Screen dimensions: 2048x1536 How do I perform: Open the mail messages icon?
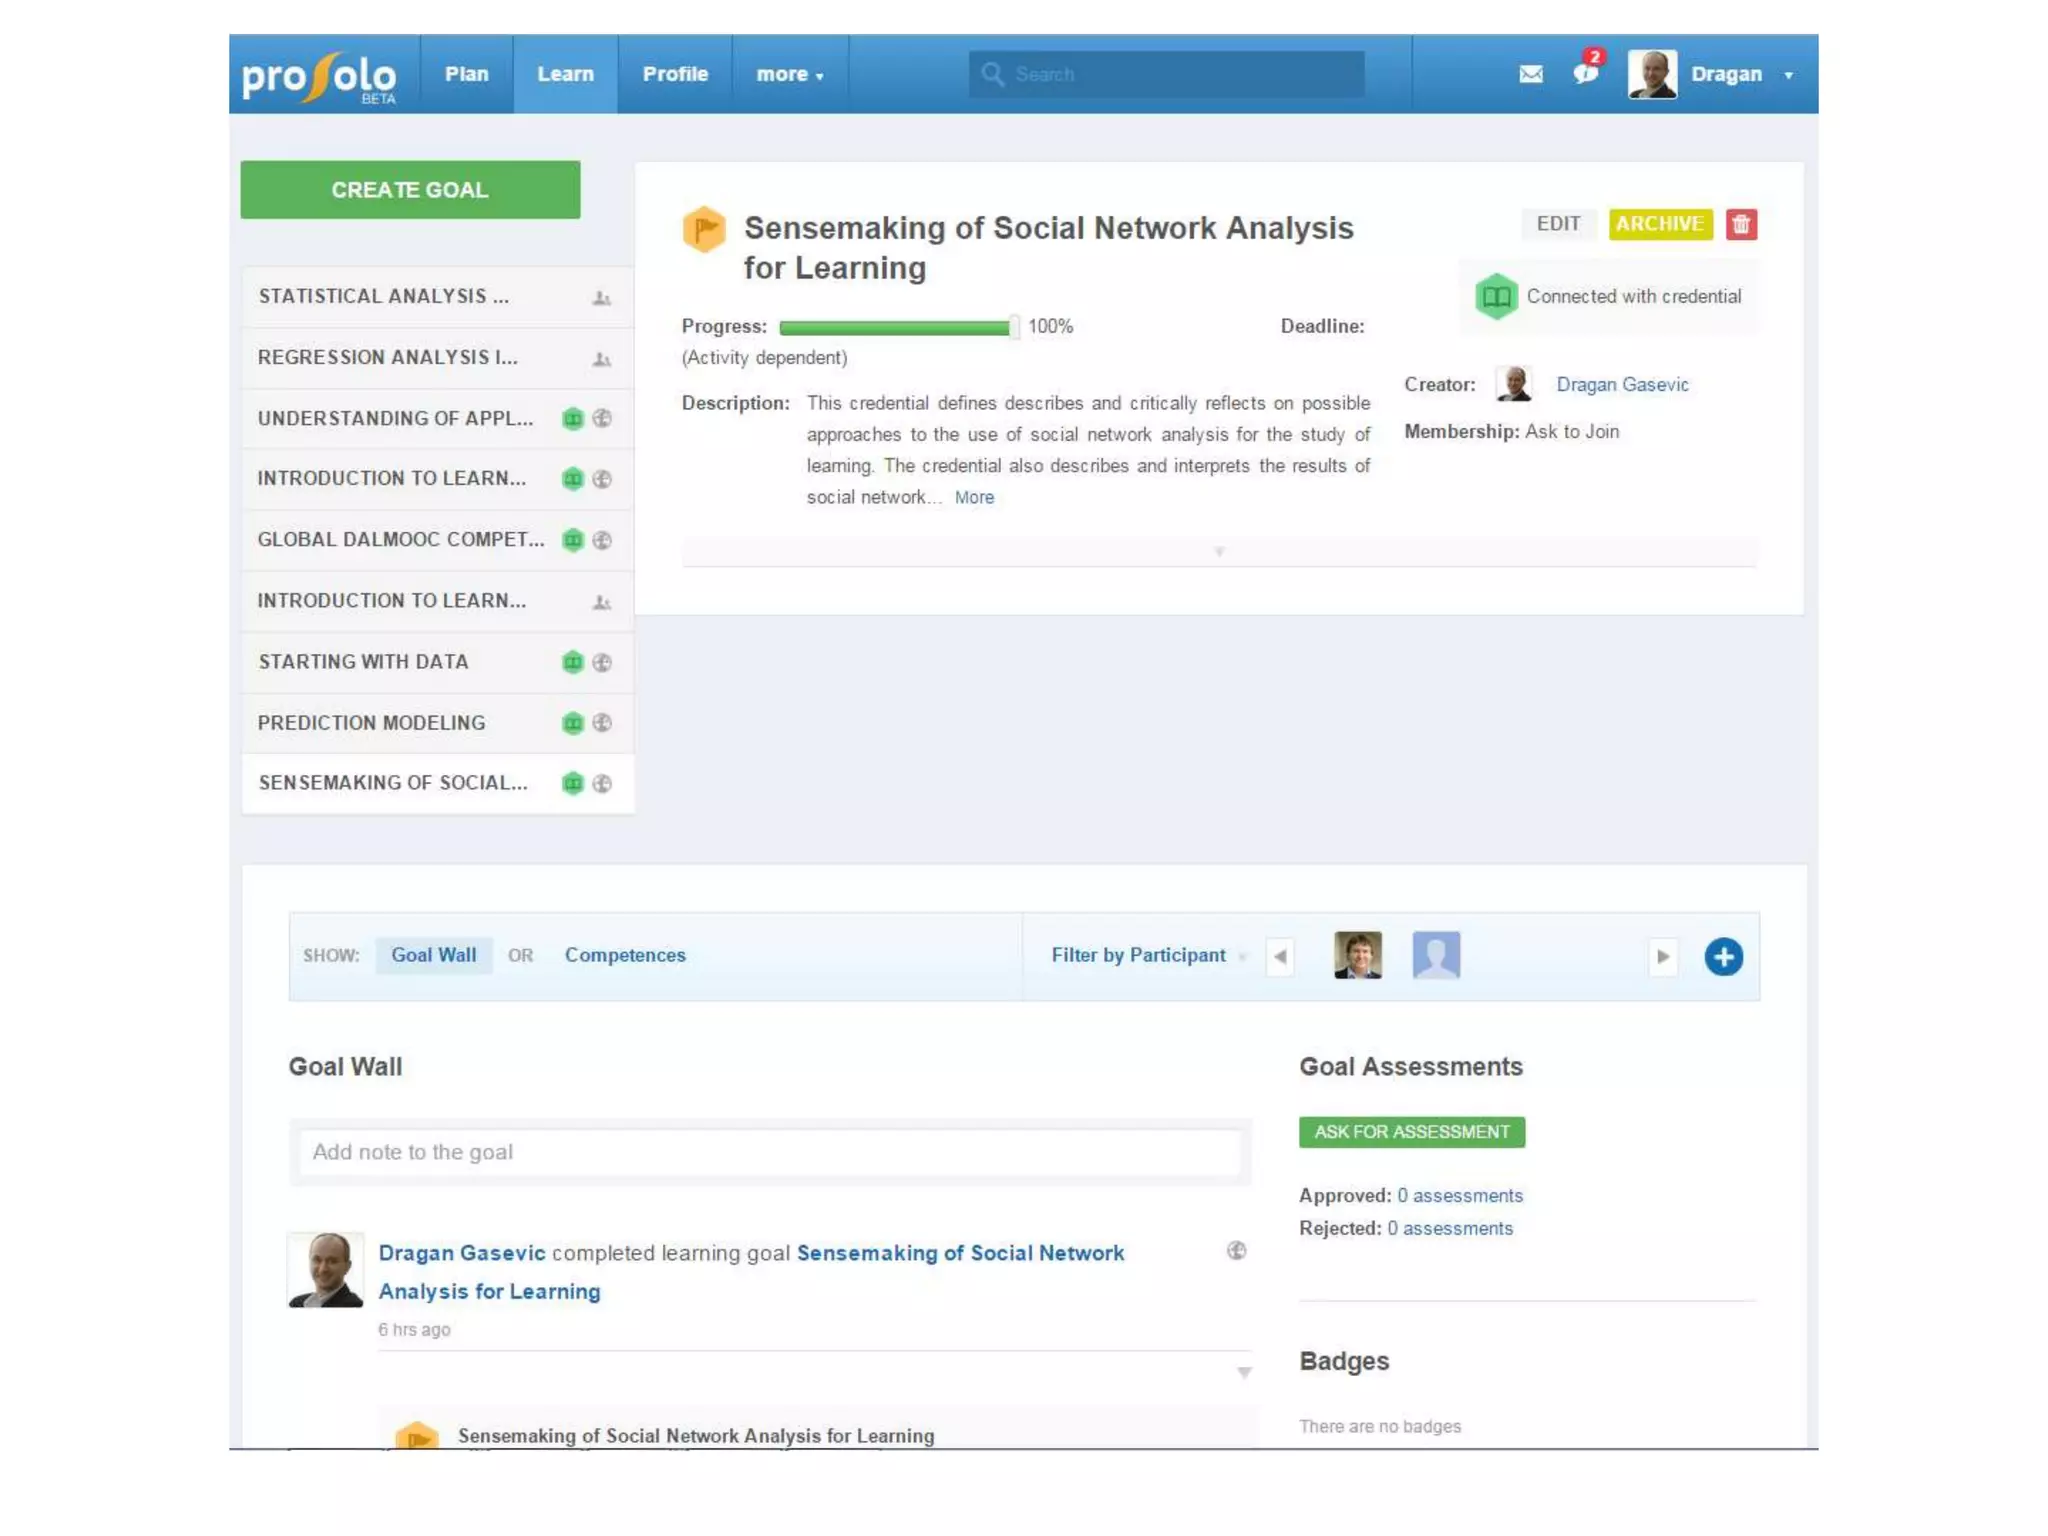[1530, 74]
